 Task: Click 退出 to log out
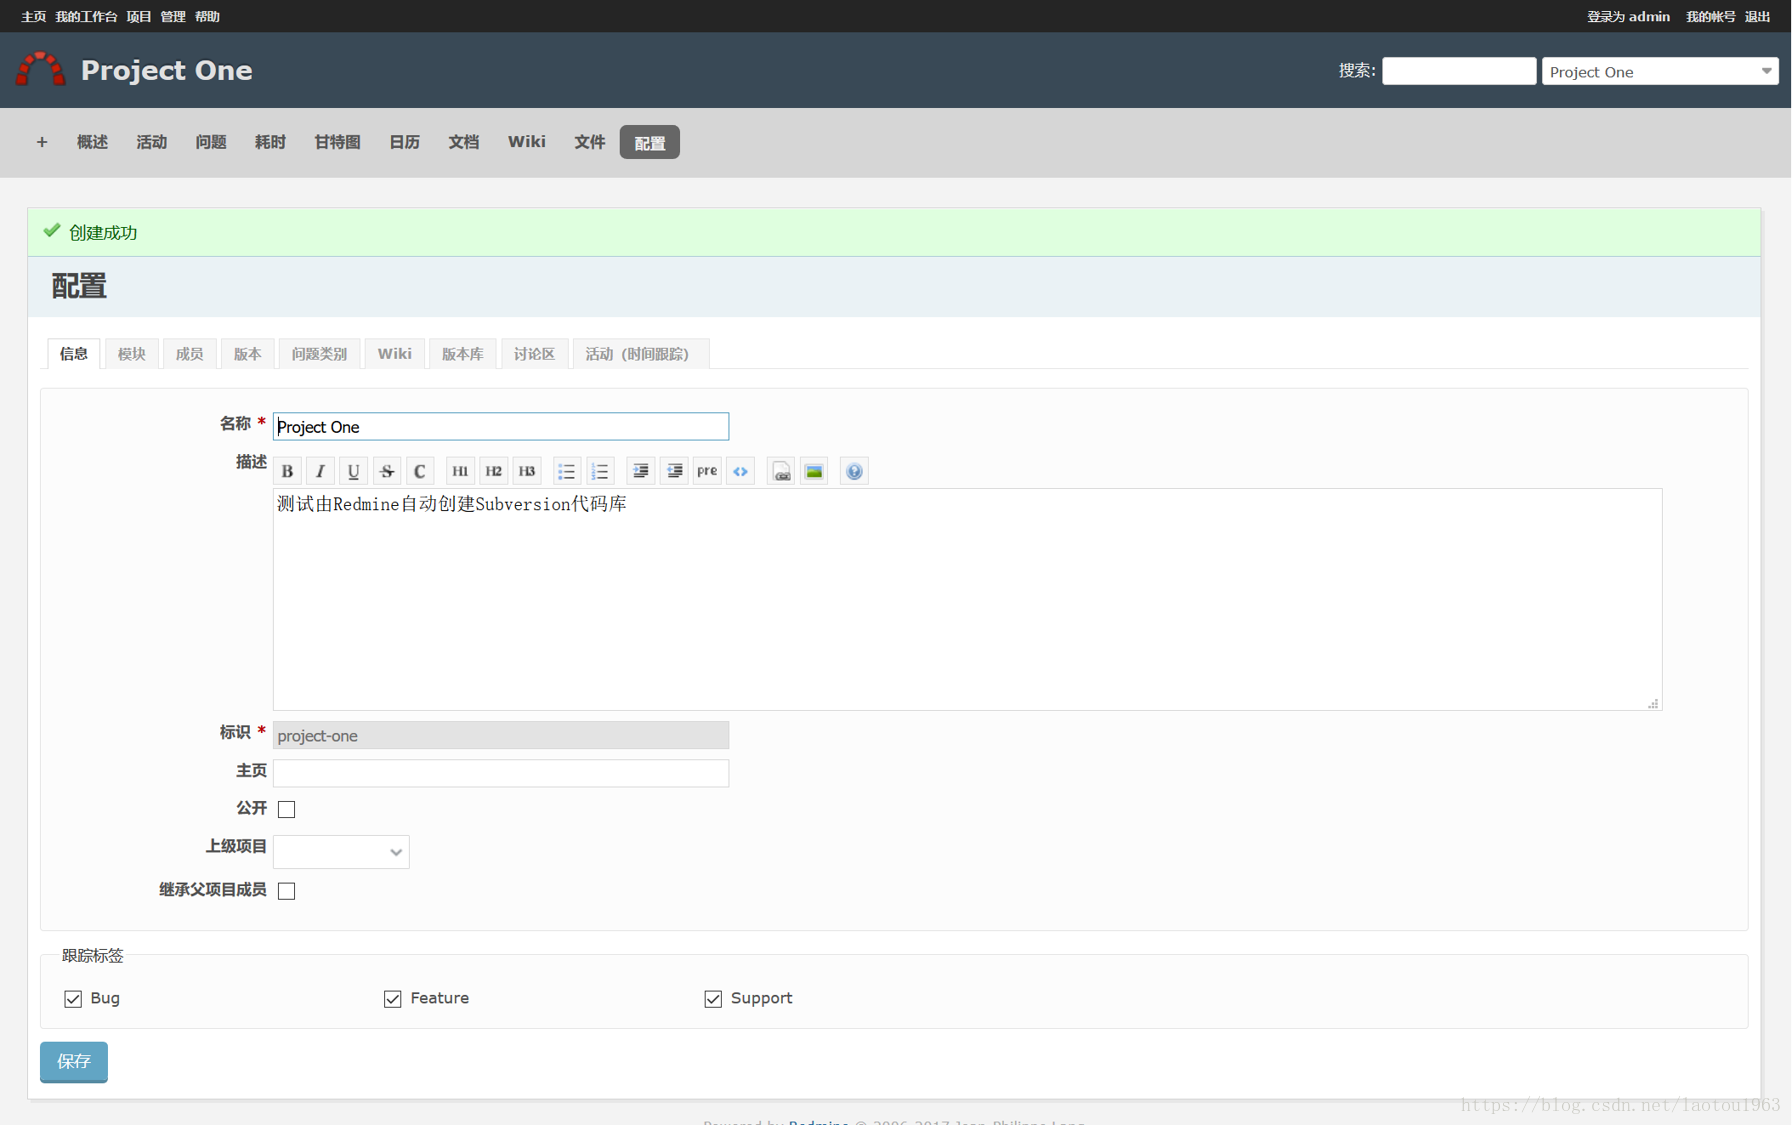[1758, 16]
